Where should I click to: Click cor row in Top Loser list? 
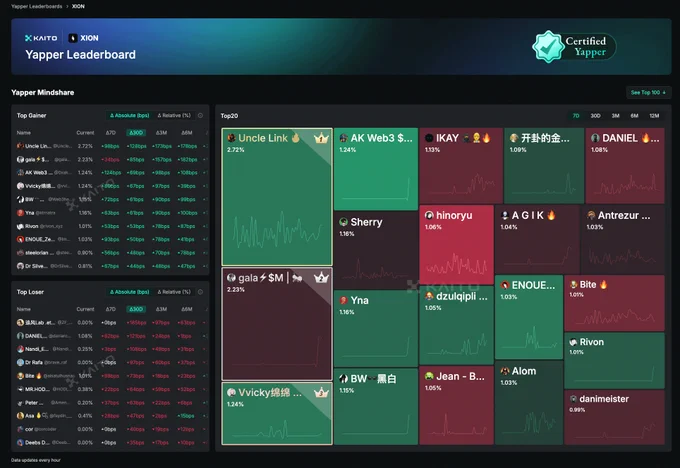111,429
